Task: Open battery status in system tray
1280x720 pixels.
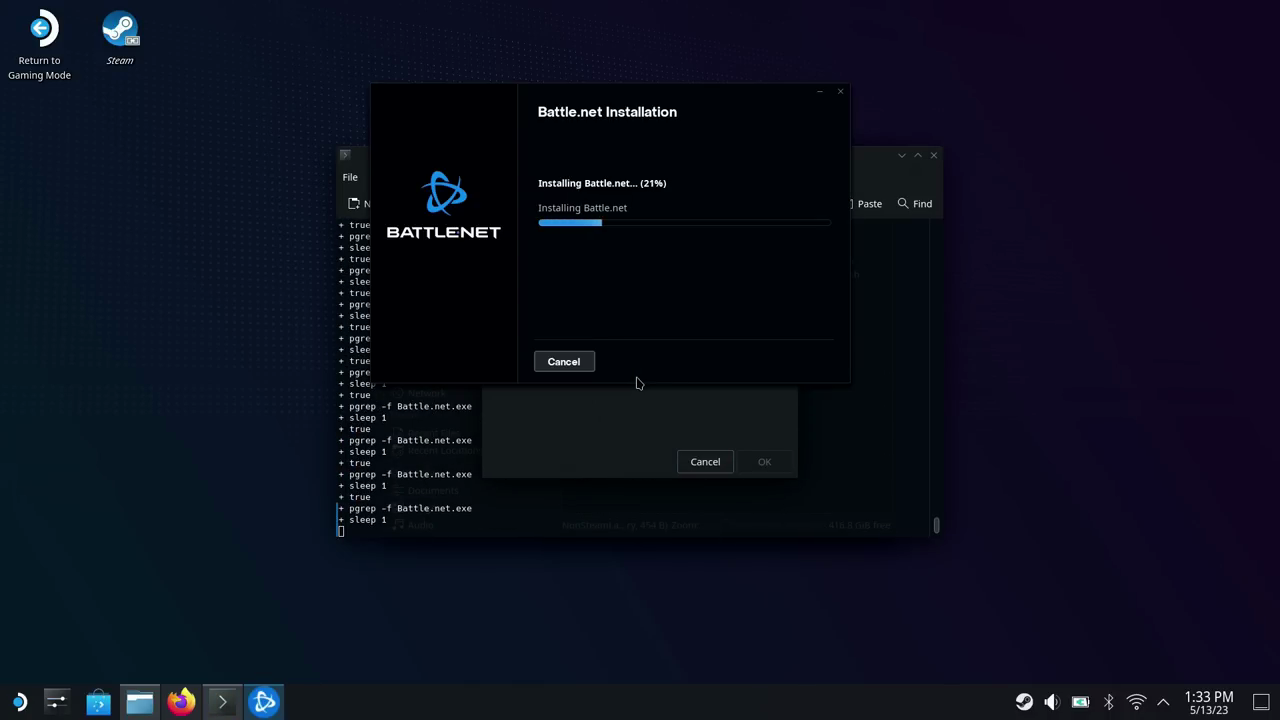Action: click(x=1080, y=702)
